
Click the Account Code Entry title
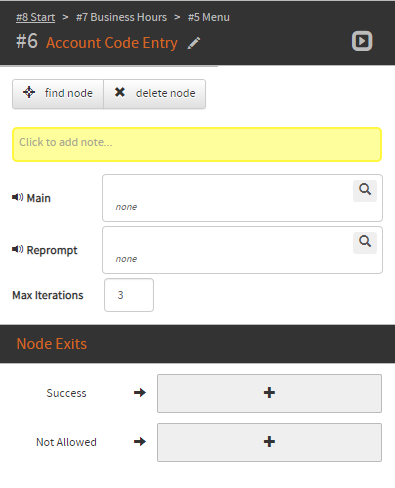pyautogui.click(x=112, y=43)
